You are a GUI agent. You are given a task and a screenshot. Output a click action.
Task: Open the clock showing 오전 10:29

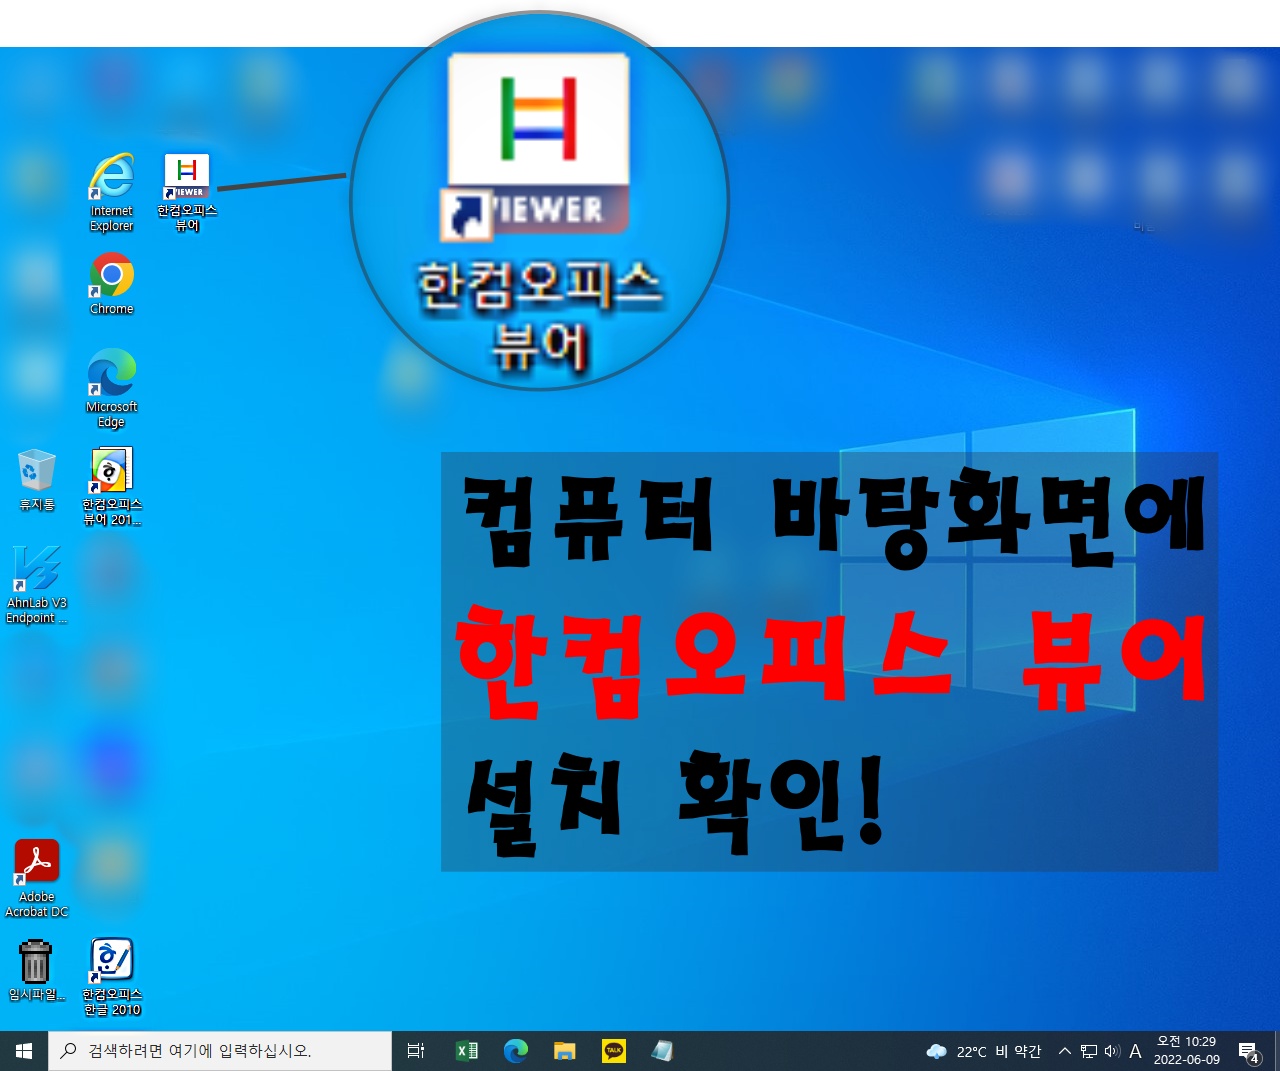click(x=1186, y=1051)
